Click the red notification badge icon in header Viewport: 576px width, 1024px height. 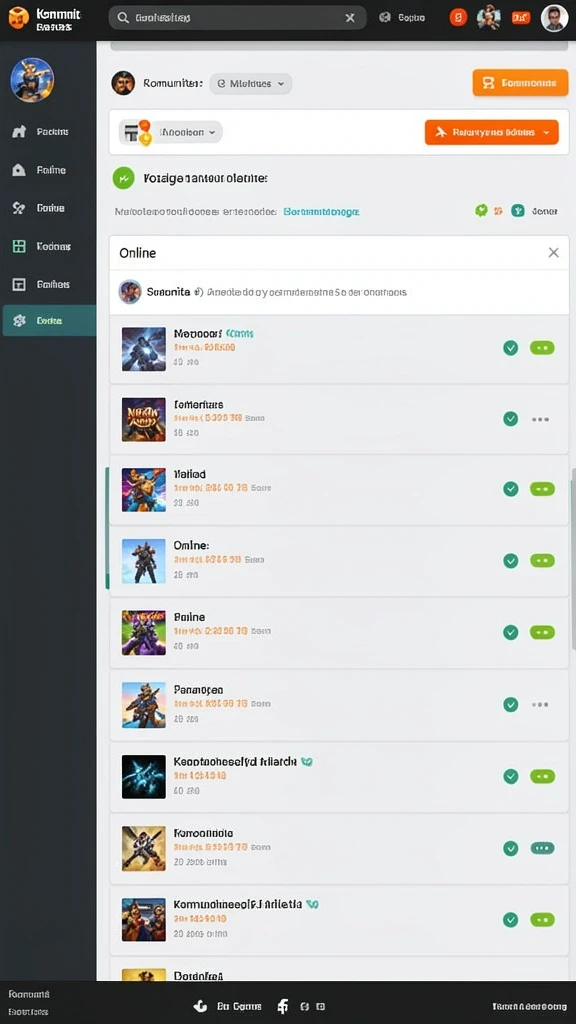pos(458,18)
